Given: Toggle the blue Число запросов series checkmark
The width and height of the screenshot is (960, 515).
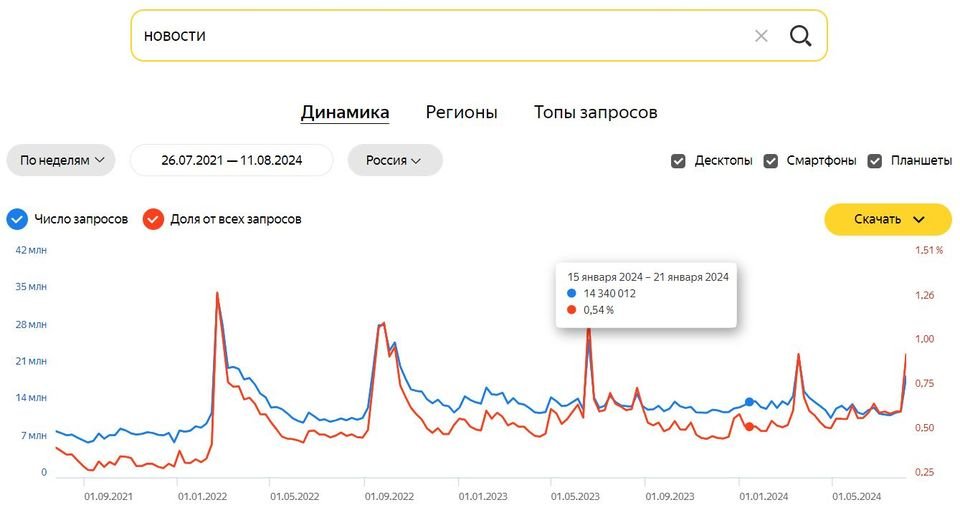Looking at the screenshot, I should tap(17, 219).
